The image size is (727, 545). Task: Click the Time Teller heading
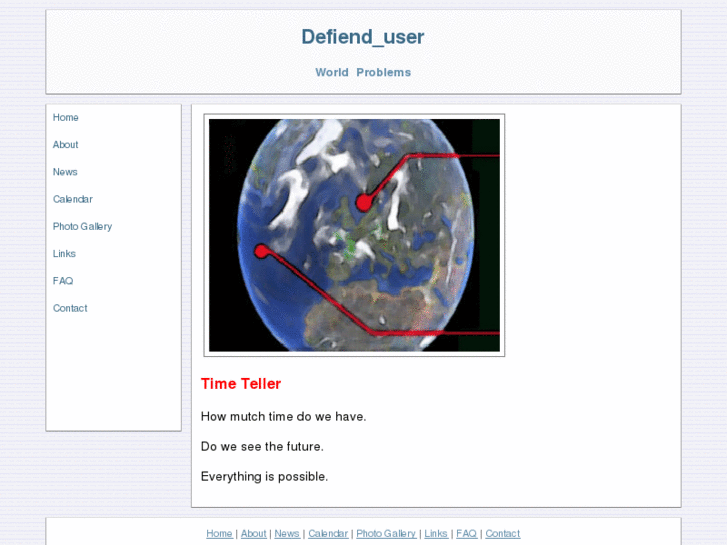[x=241, y=384]
